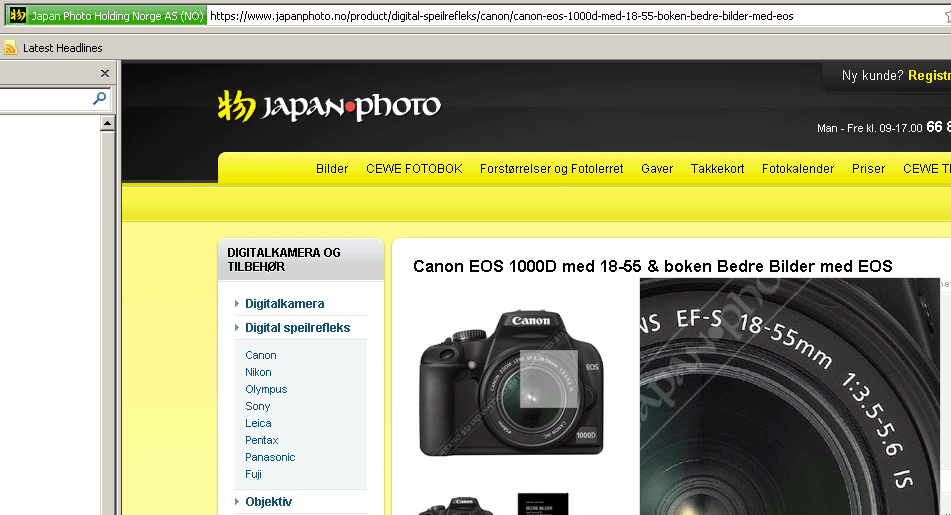The width and height of the screenshot is (951, 515).
Task: Open the Takkekort menu tab
Action: coord(717,169)
